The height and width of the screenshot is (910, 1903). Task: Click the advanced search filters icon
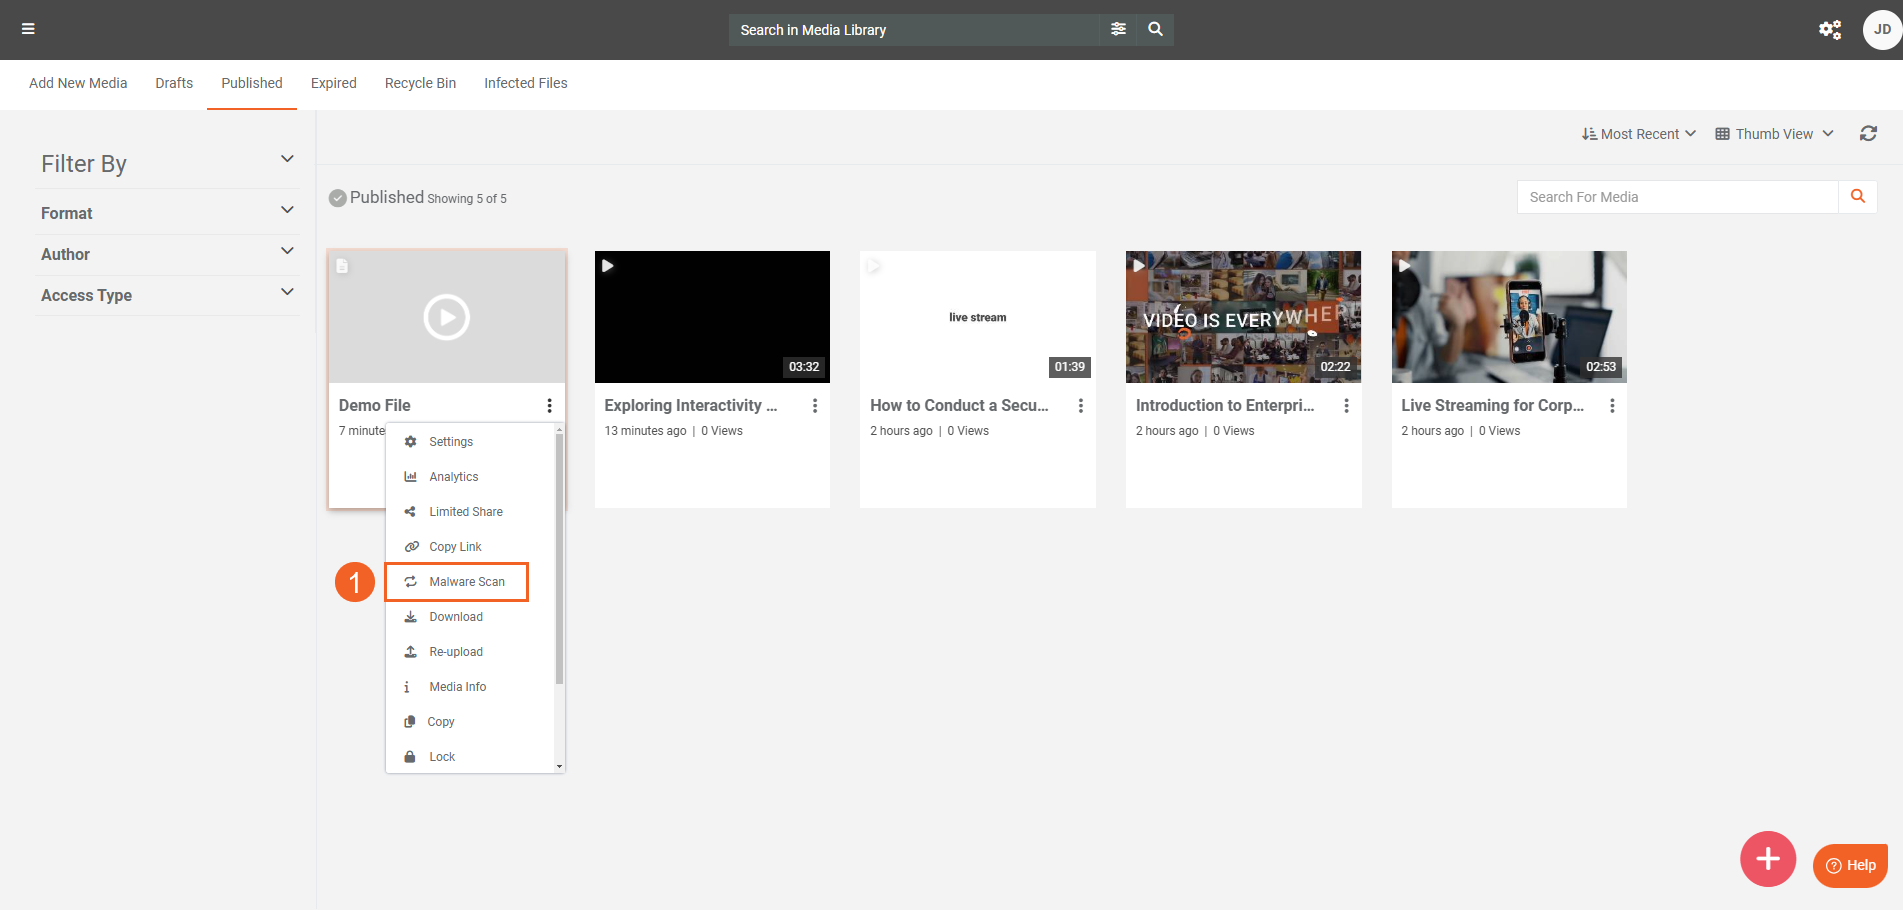(1118, 29)
